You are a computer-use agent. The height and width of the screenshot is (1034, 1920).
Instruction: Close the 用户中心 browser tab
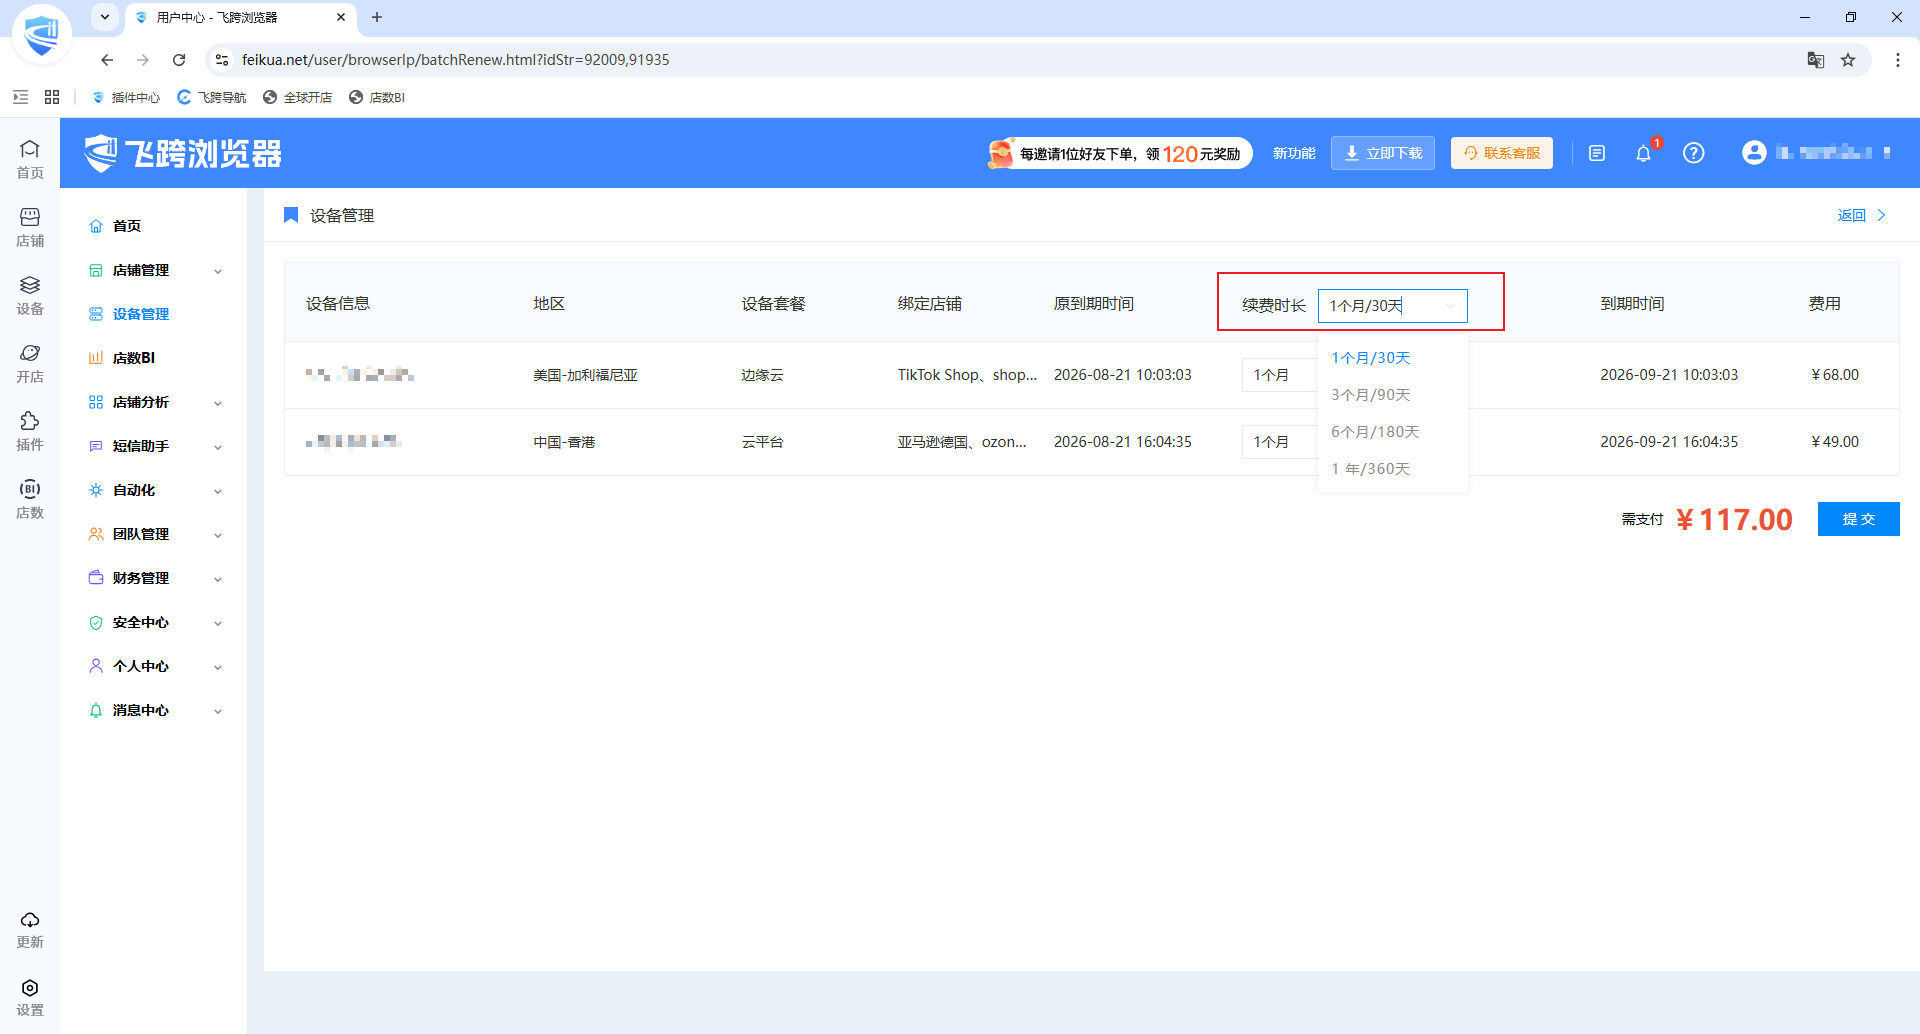coord(341,17)
